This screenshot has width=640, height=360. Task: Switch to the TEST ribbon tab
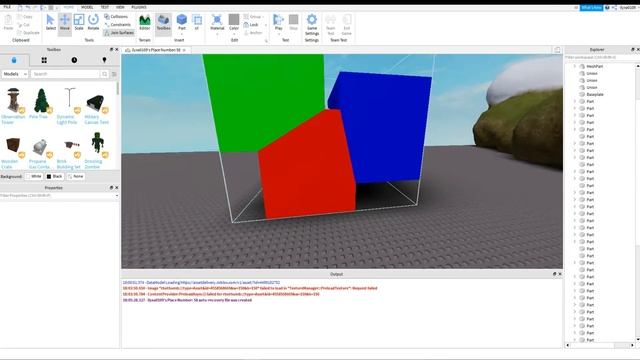tap(105, 7)
